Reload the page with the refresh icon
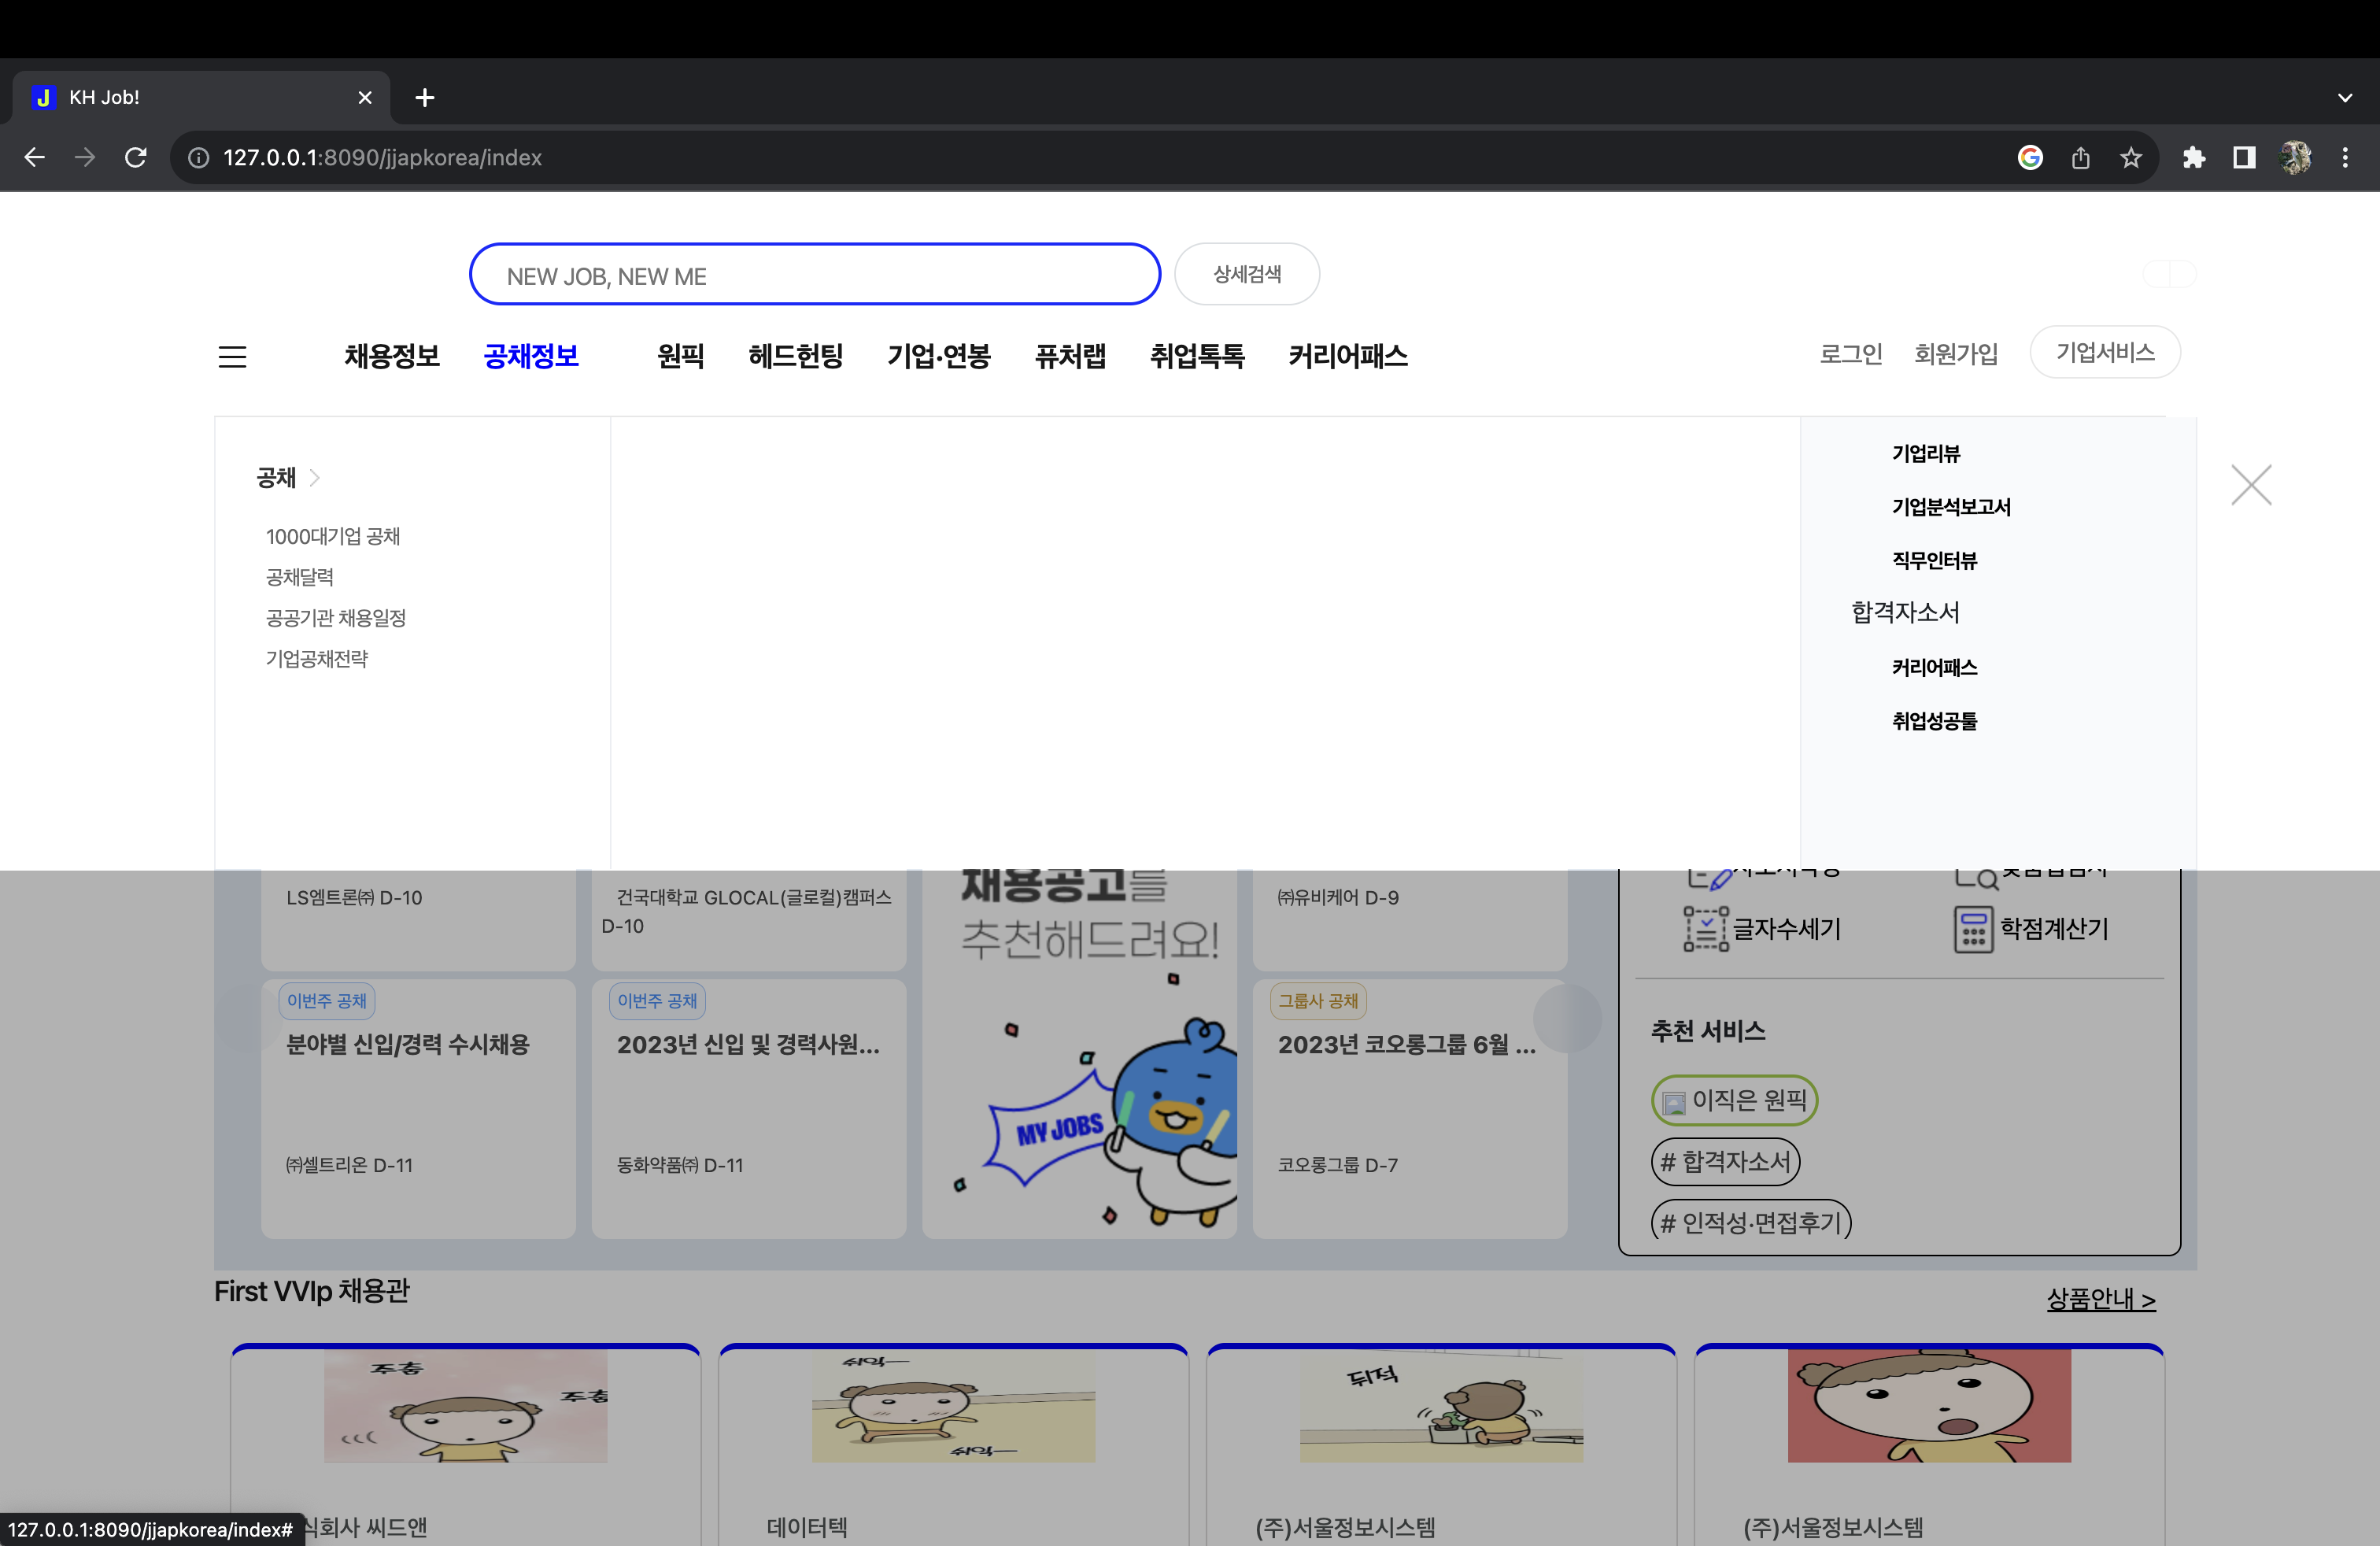The width and height of the screenshot is (2380, 1546). (x=136, y=157)
